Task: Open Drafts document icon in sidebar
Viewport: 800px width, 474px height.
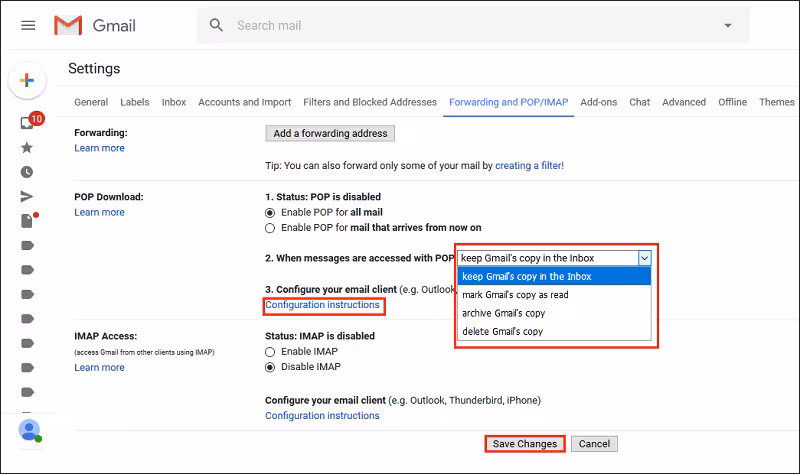Action: pyautogui.click(x=27, y=221)
